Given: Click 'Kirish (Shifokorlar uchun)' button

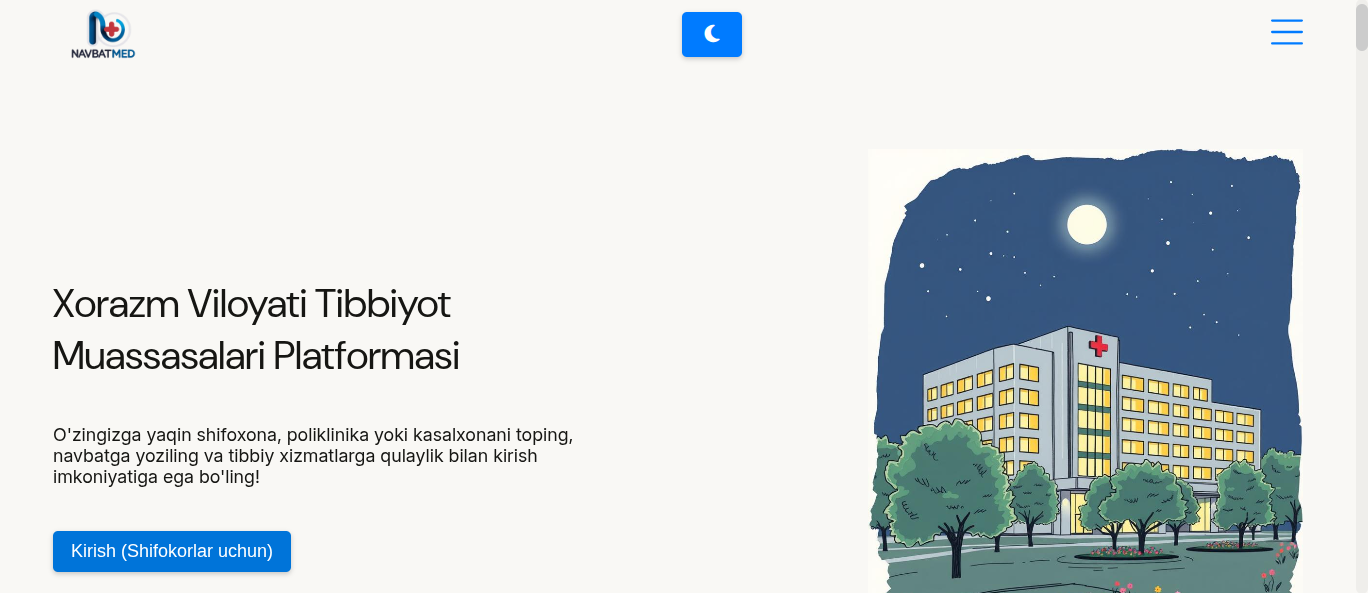Looking at the screenshot, I should 171,551.
